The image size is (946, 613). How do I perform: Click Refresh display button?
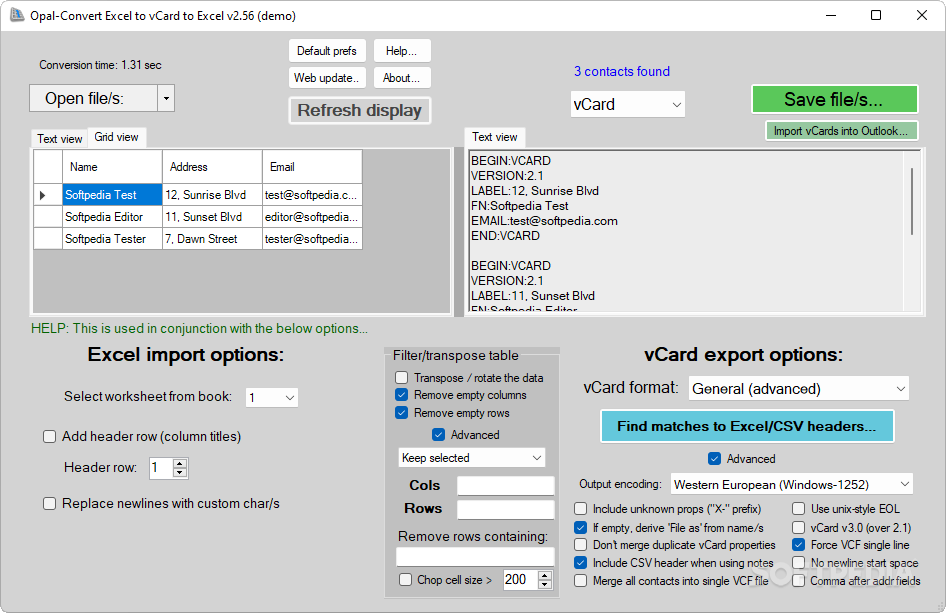pyautogui.click(x=360, y=110)
